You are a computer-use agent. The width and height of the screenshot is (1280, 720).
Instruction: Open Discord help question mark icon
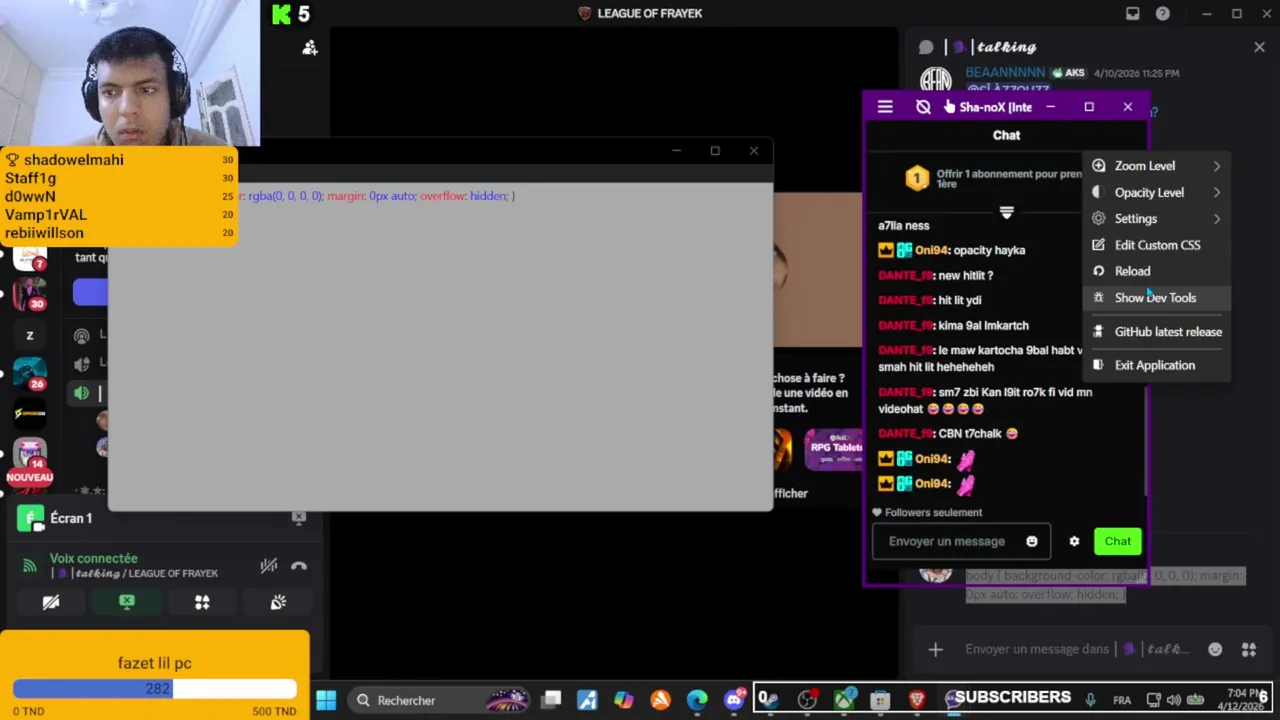coord(1163,13)
